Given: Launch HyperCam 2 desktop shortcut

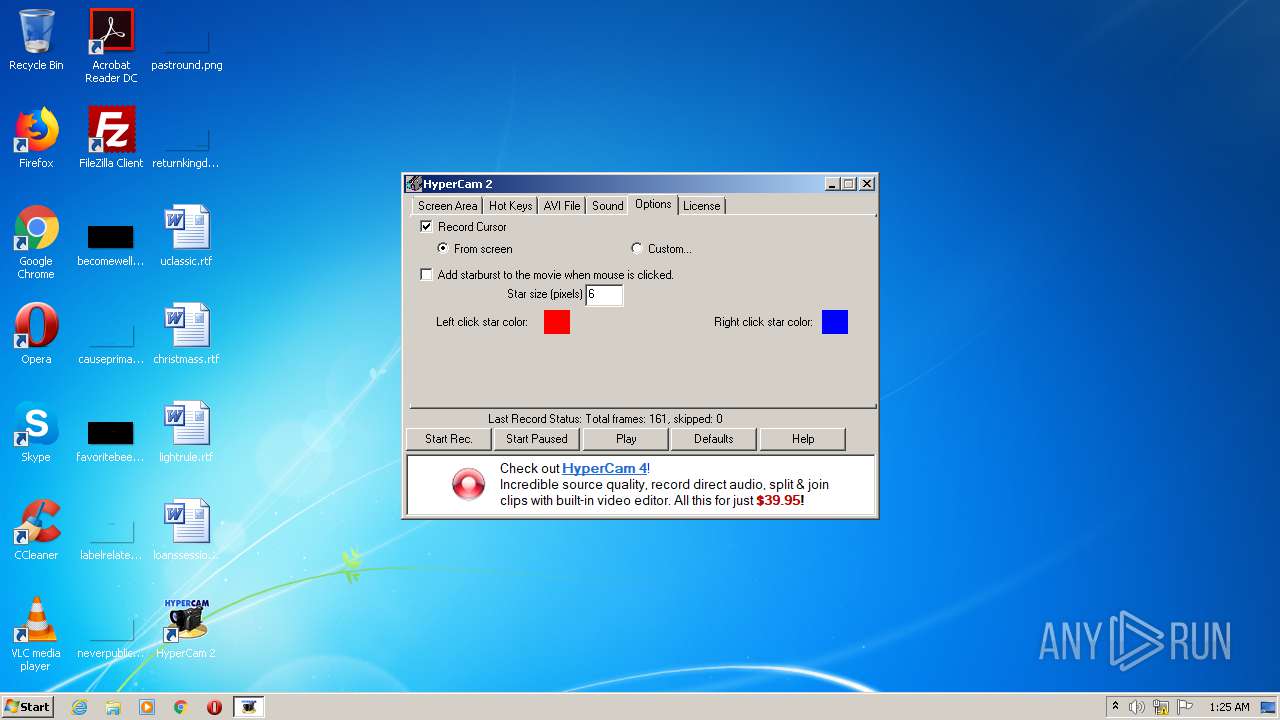Looking at the screenshot, I should click(x=186, y=628).
